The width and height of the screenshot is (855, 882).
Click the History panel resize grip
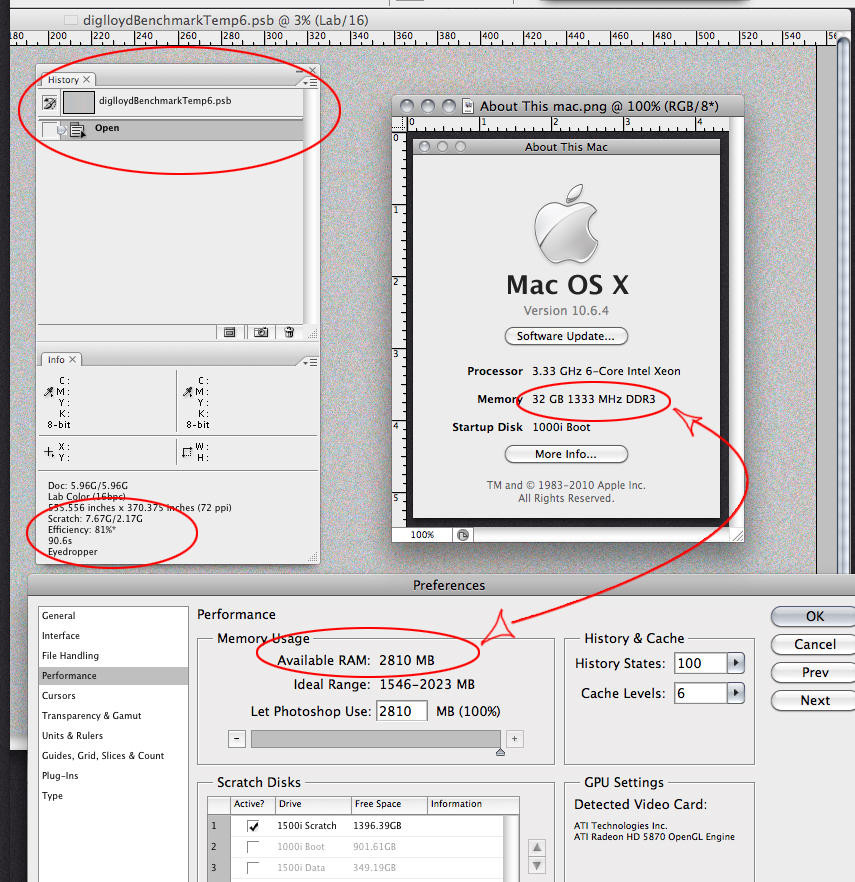tap(313, 334)
